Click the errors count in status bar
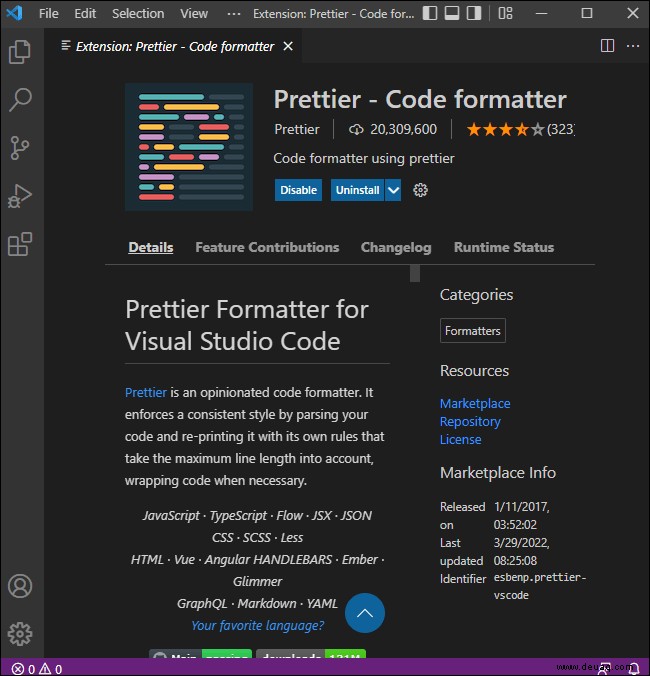This screenshot has width=650, height=676. click(x=24, y=669)
